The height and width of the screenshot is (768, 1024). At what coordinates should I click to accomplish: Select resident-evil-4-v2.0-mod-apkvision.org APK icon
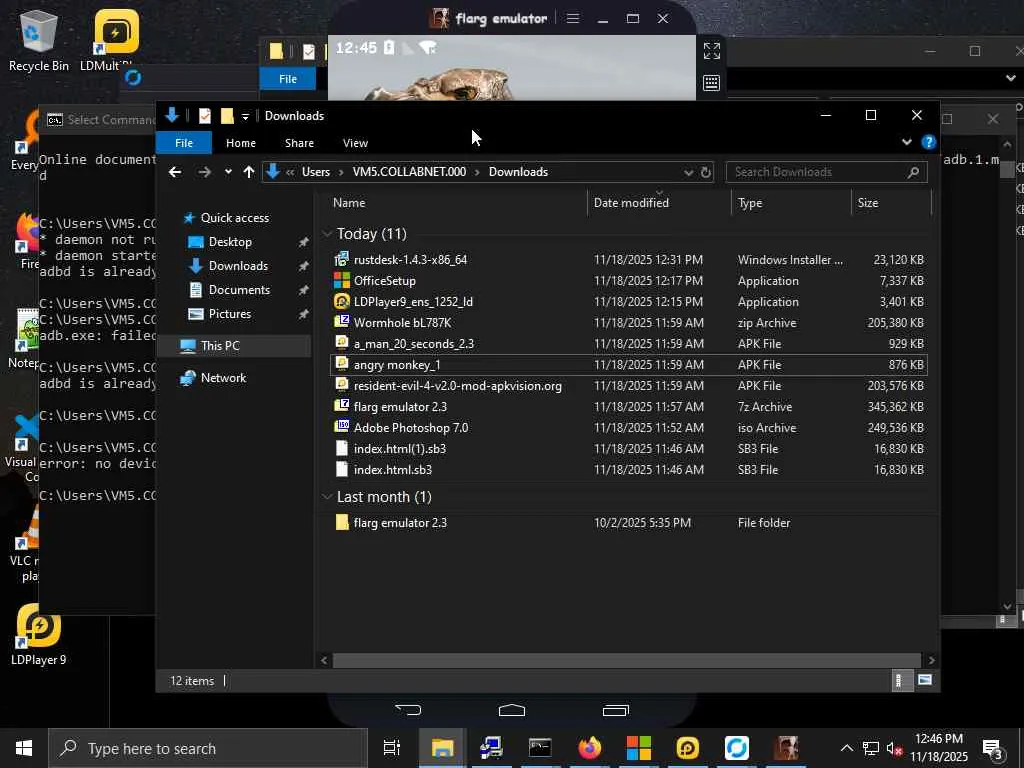pos(342,385)
